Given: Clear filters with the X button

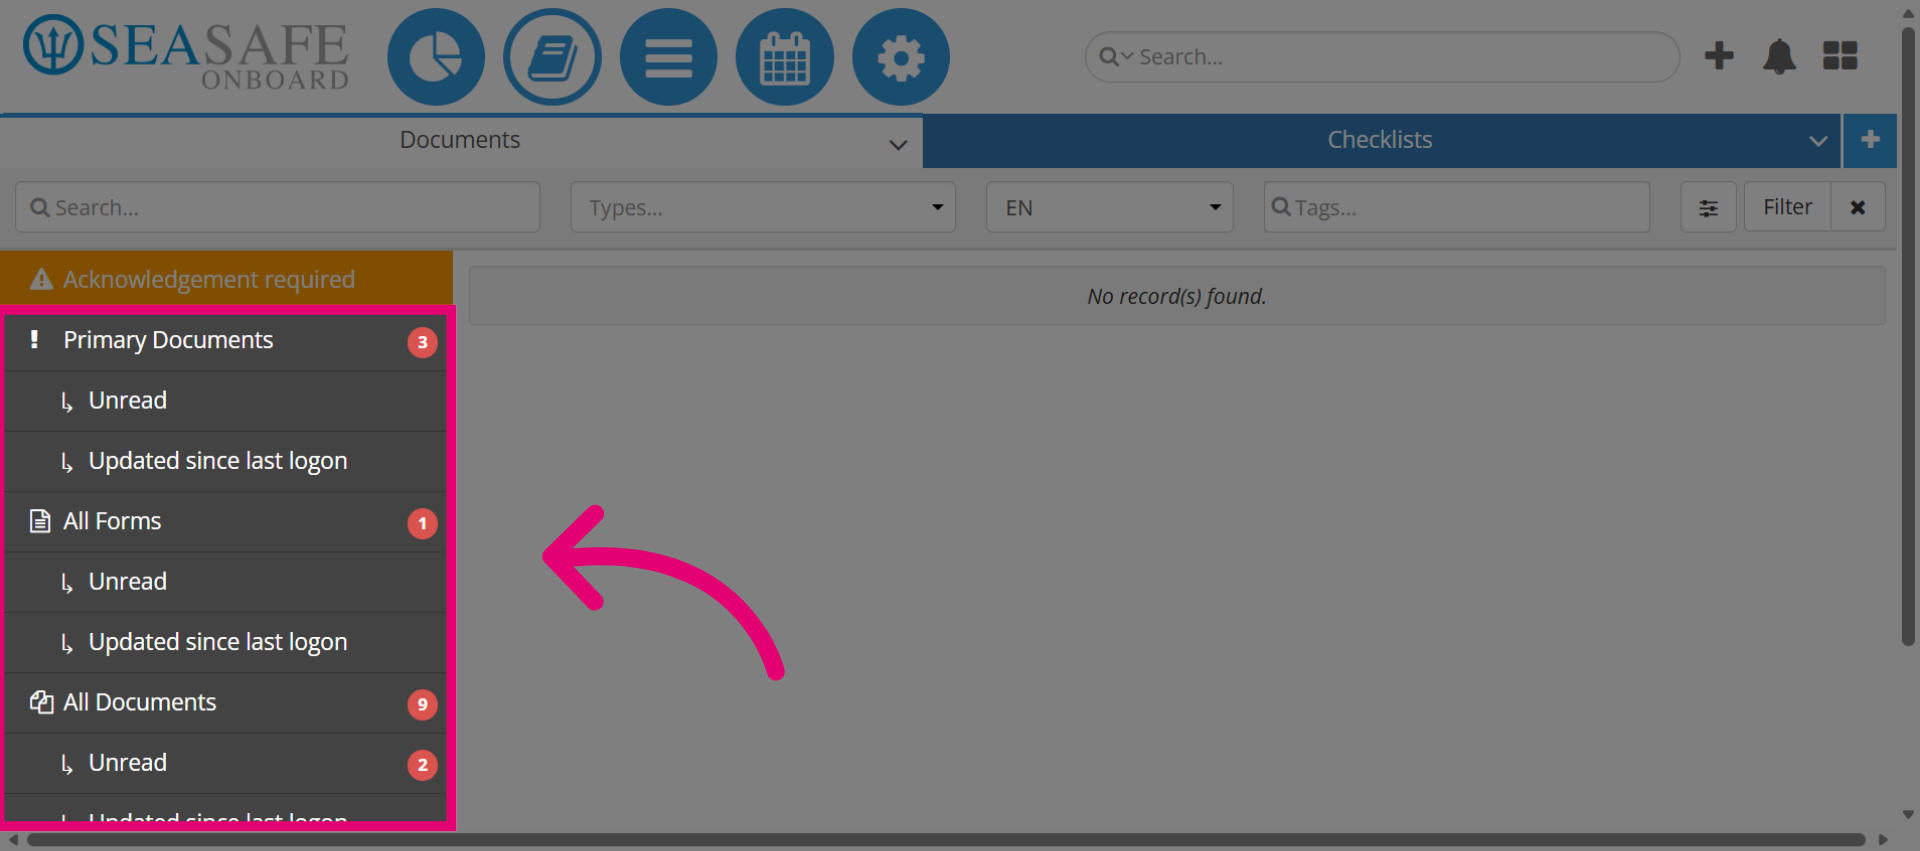Looking at the screenshot, I should pyautogui.click(x=1858, y=207).
